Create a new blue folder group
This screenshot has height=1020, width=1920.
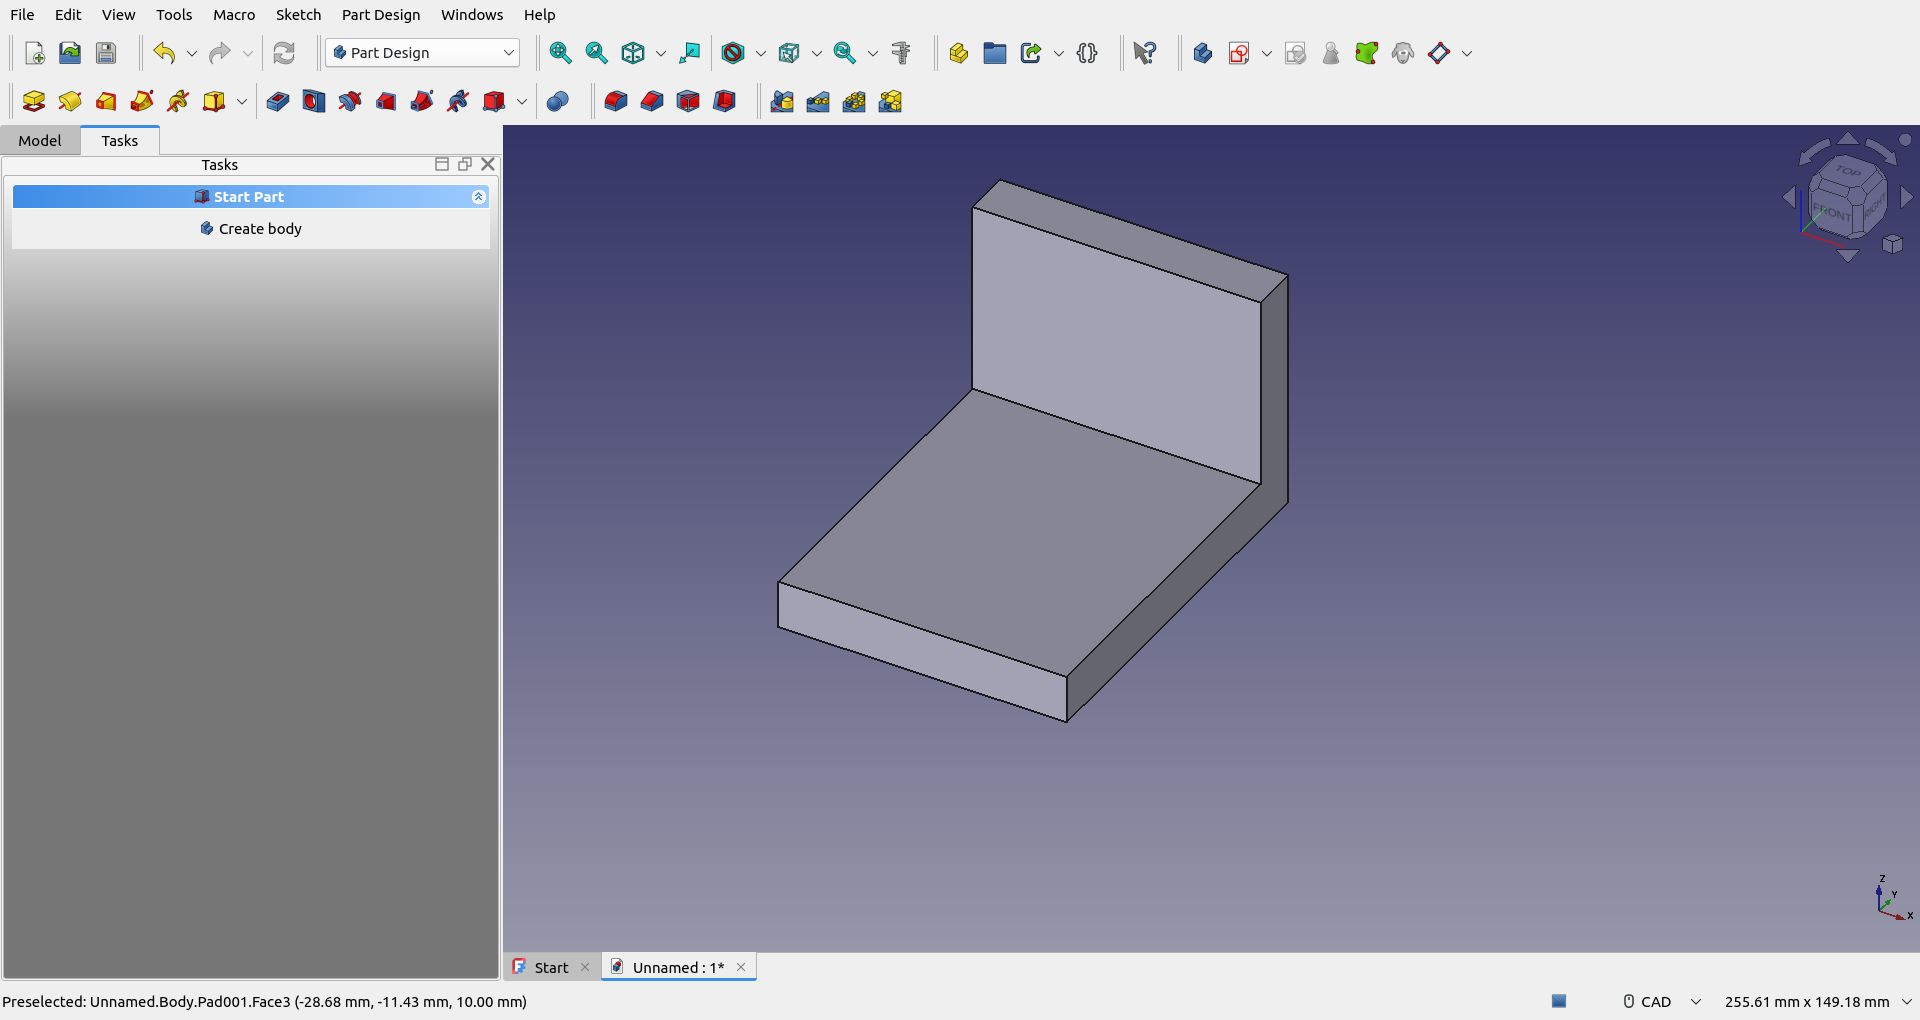click(x=994, y=53)
